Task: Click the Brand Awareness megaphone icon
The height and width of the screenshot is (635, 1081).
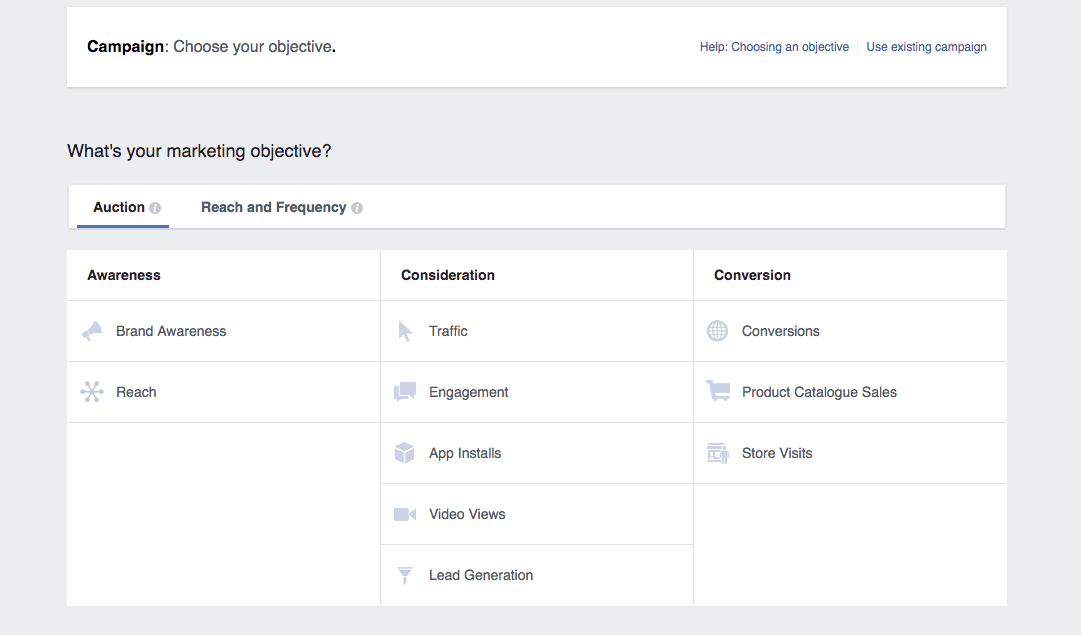Action: click(92, 331)
